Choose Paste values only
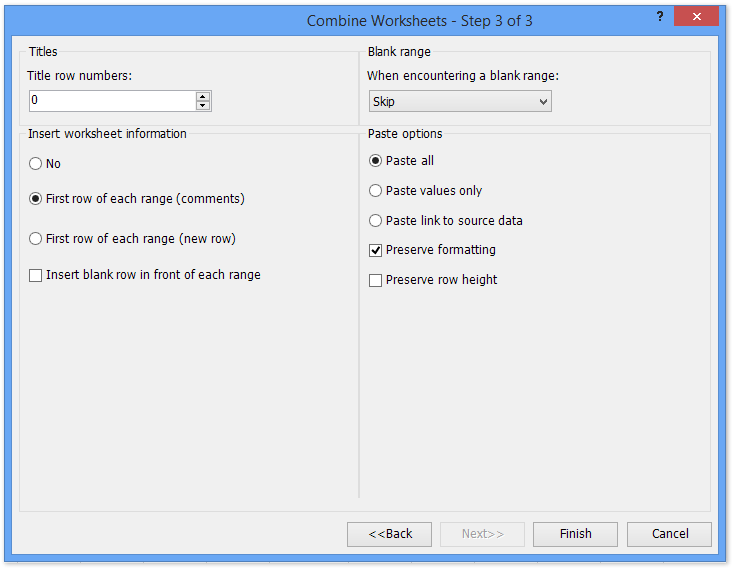Image resolution: width=737 pixels, height=568 pixels. (376, 191)
